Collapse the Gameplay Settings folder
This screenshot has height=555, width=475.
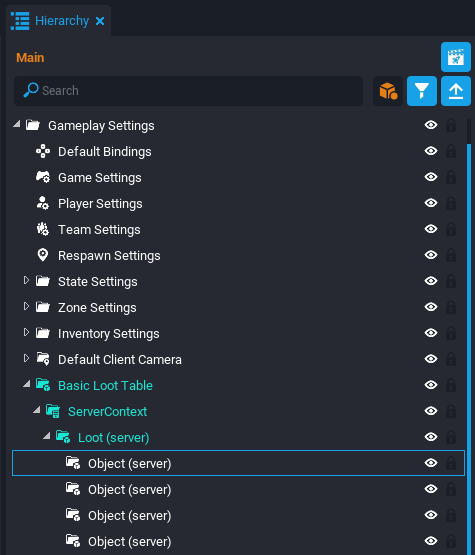[x=16, y=124]
